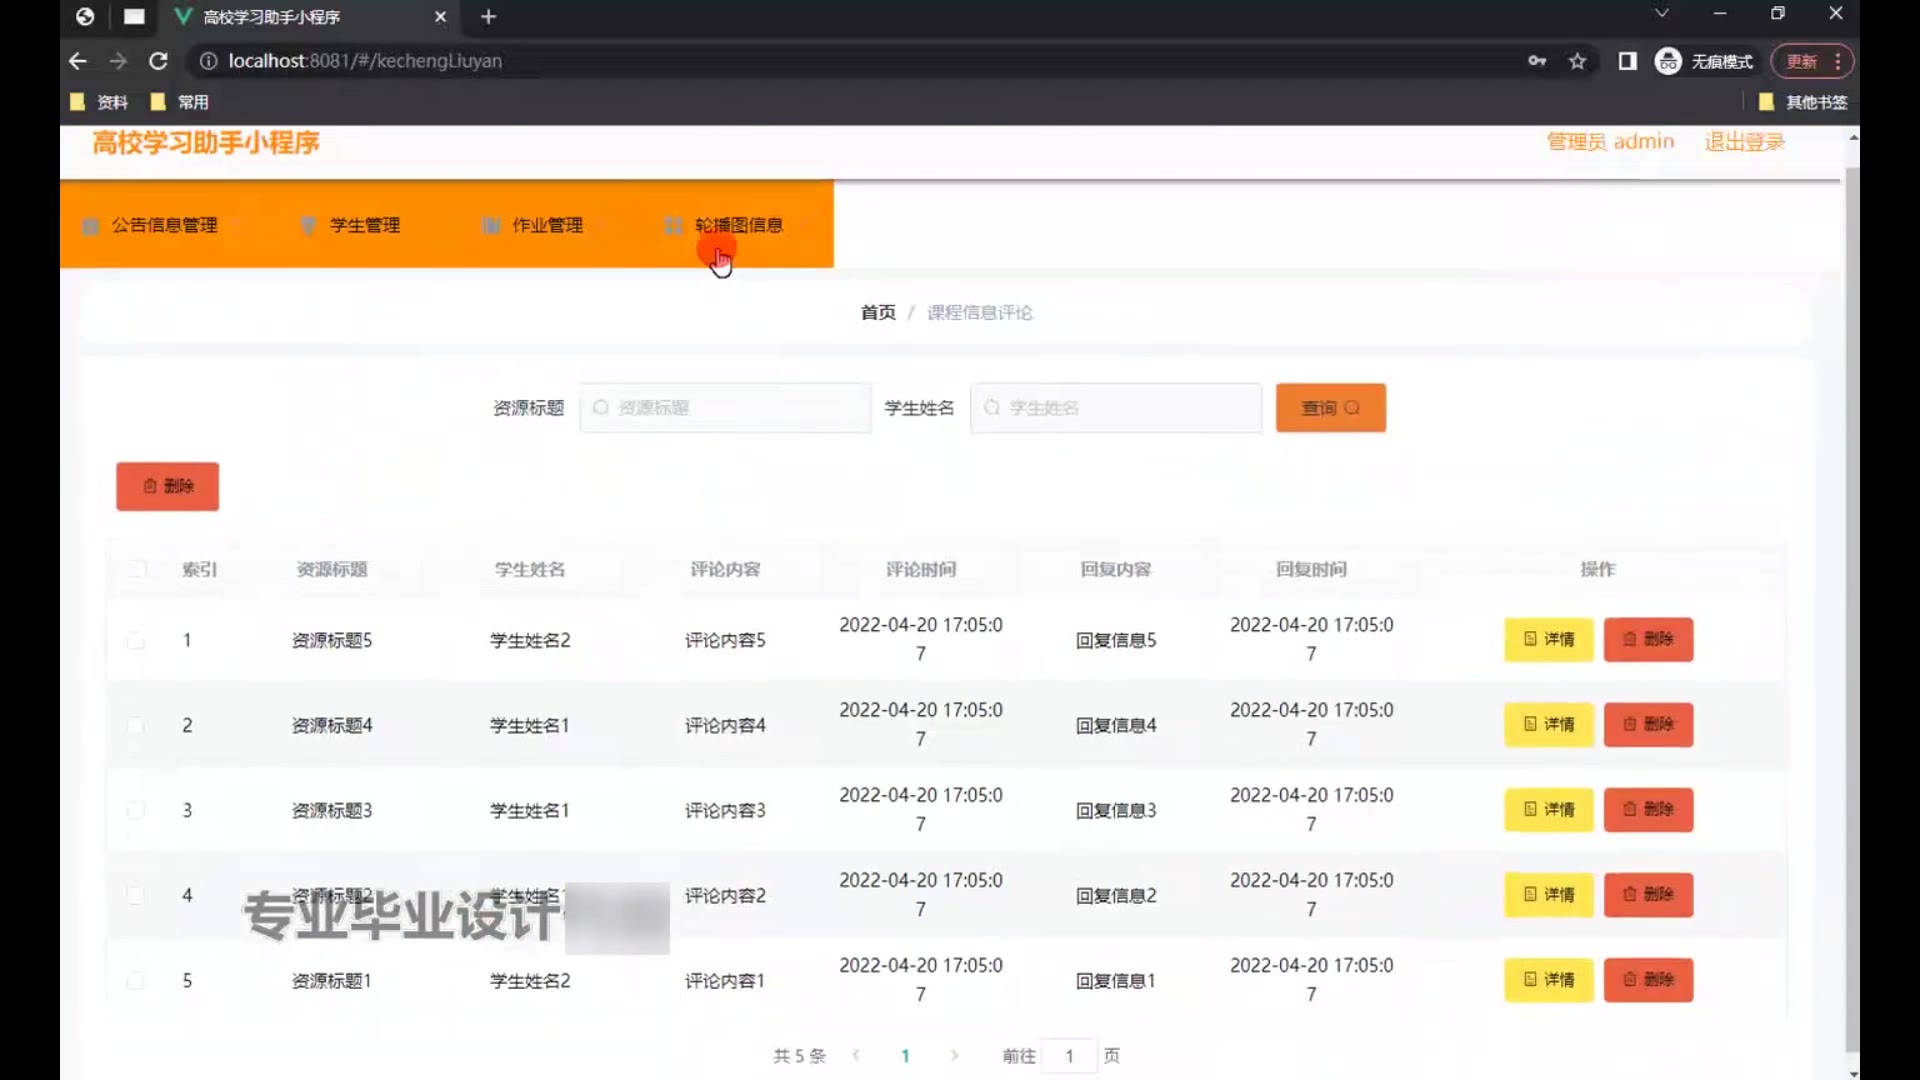Toggle the browser side panel icon

(1627, 61)
